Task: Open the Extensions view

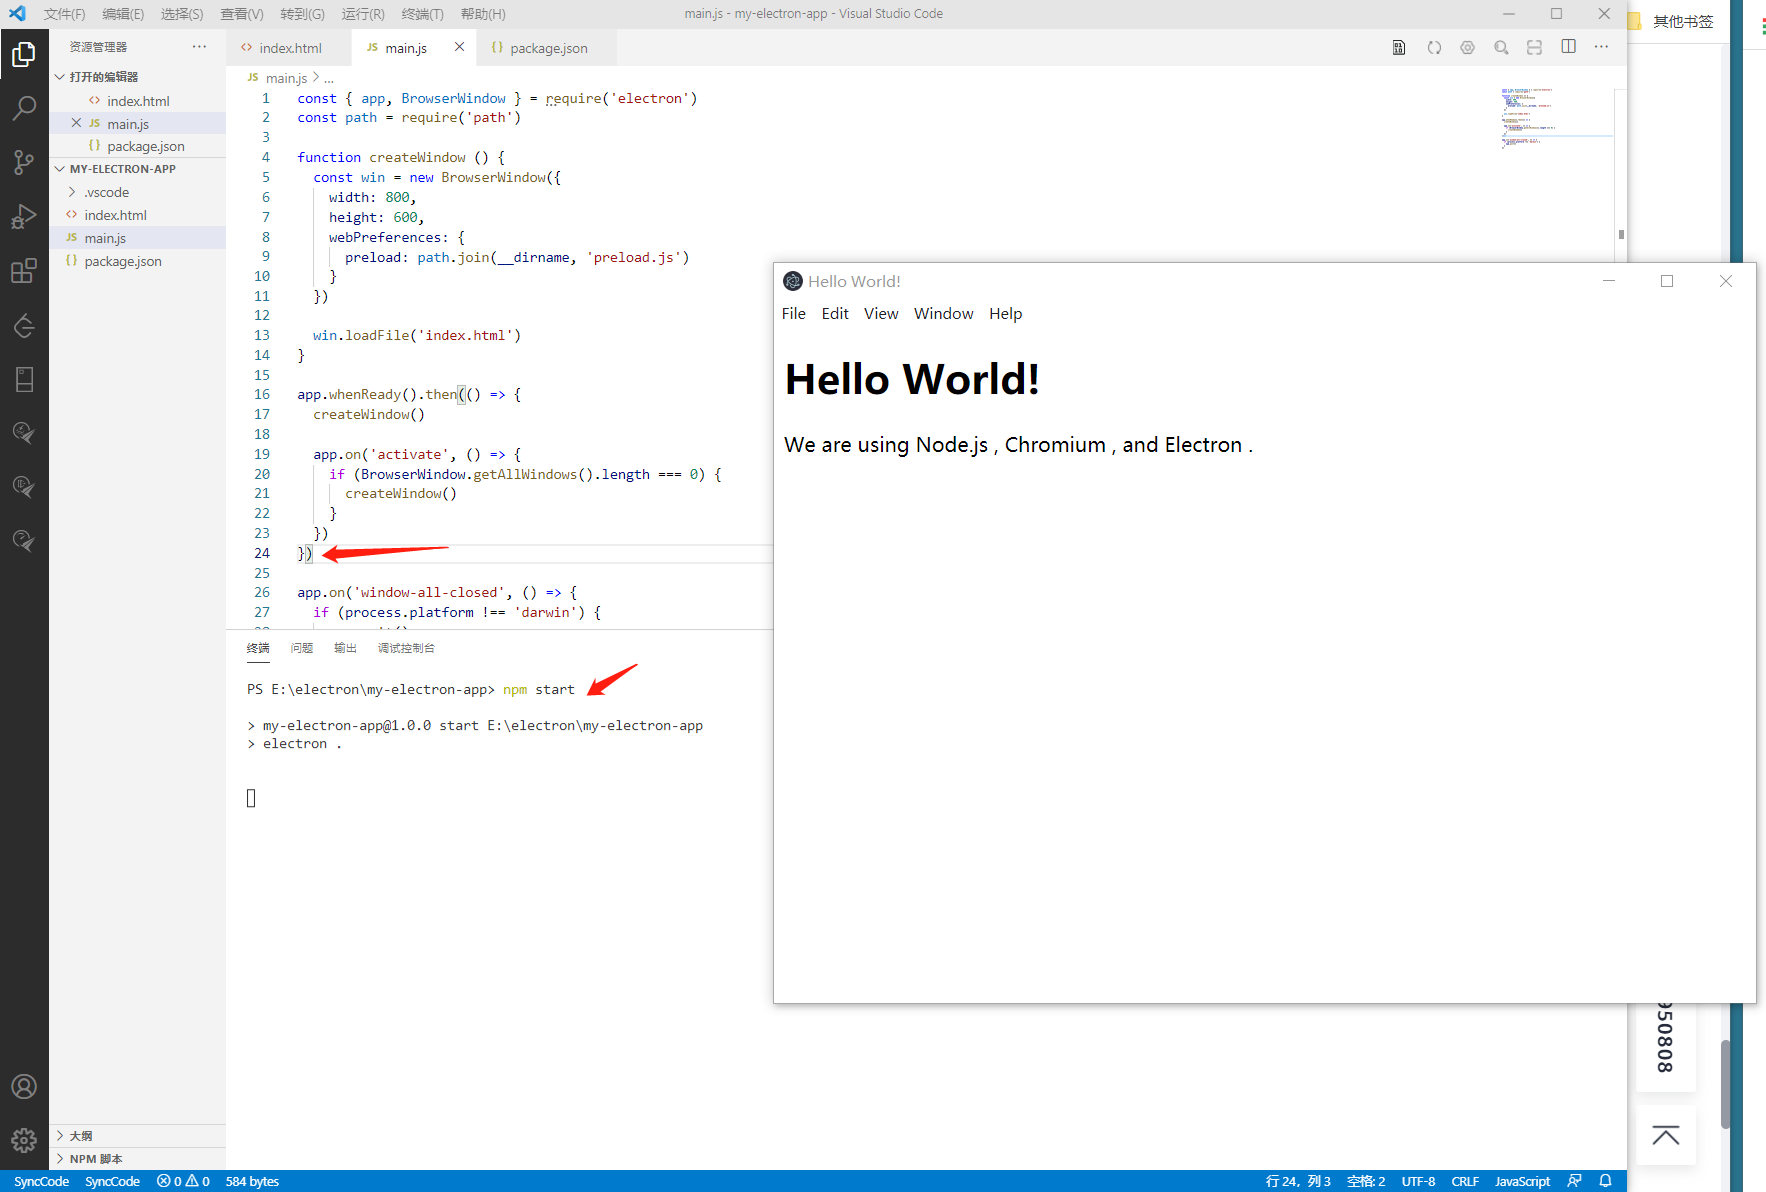Action: (x=24, y=271)
